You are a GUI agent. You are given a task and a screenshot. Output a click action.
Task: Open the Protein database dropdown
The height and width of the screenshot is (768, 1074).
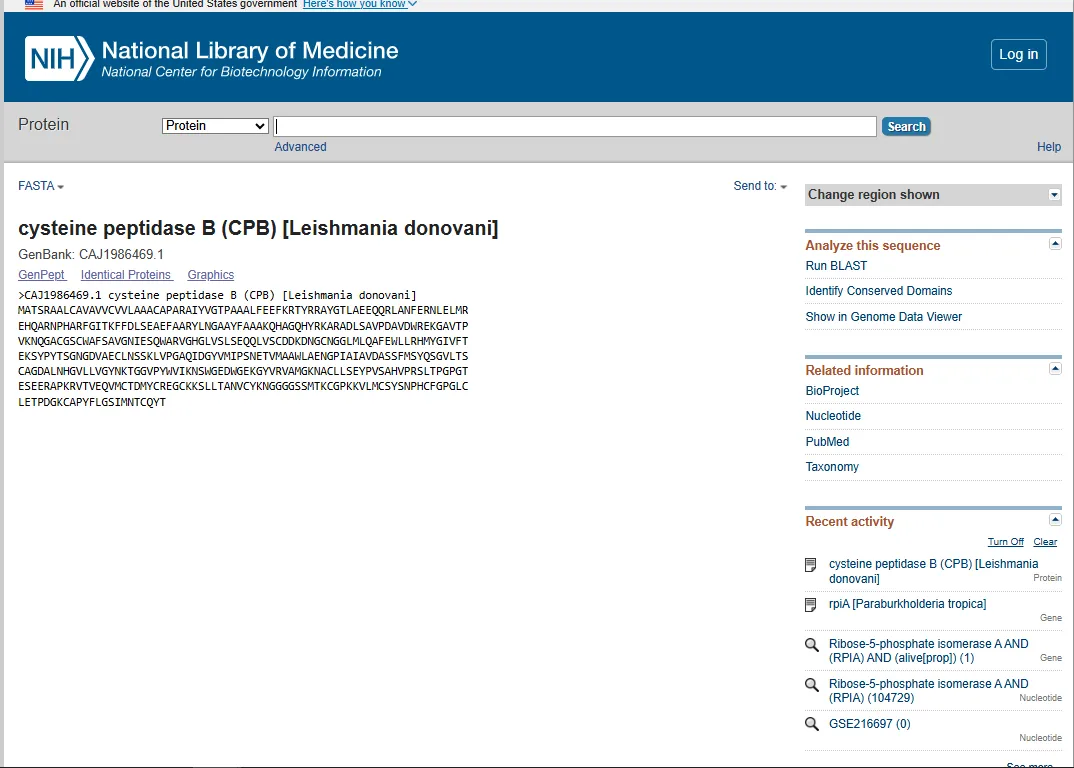coord(215,126)
